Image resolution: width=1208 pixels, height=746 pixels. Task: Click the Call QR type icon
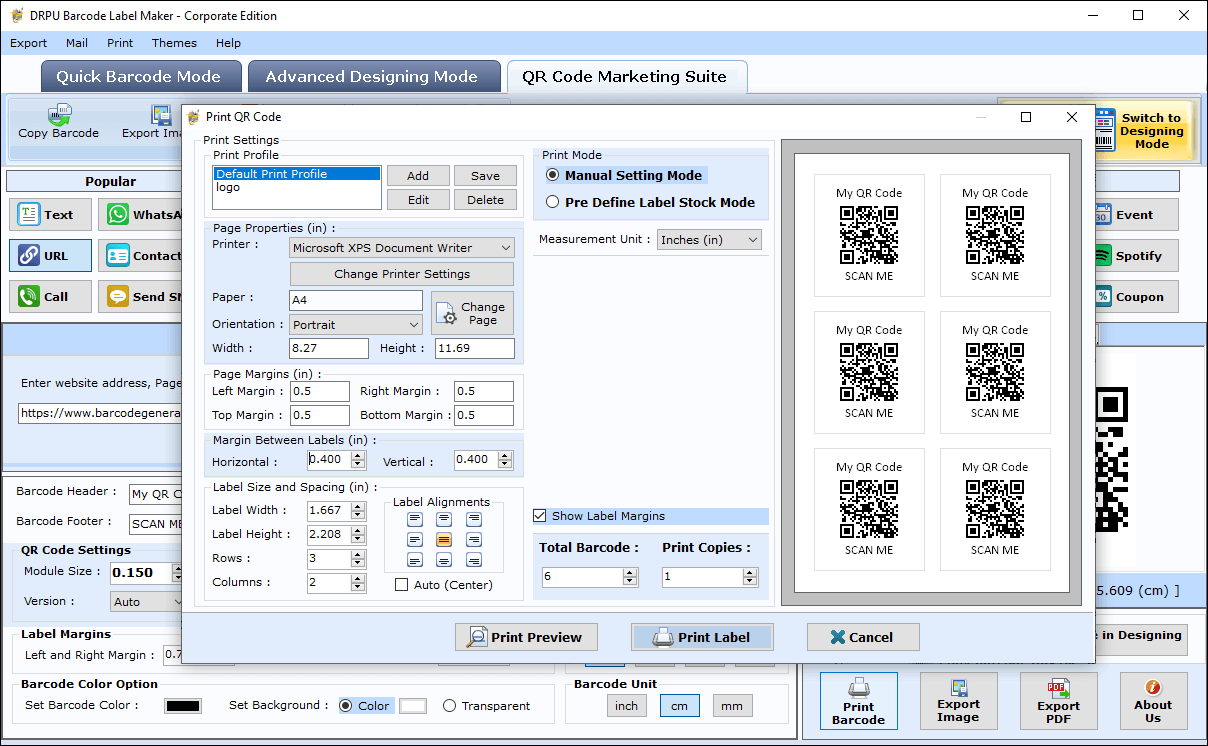(29, 296)
